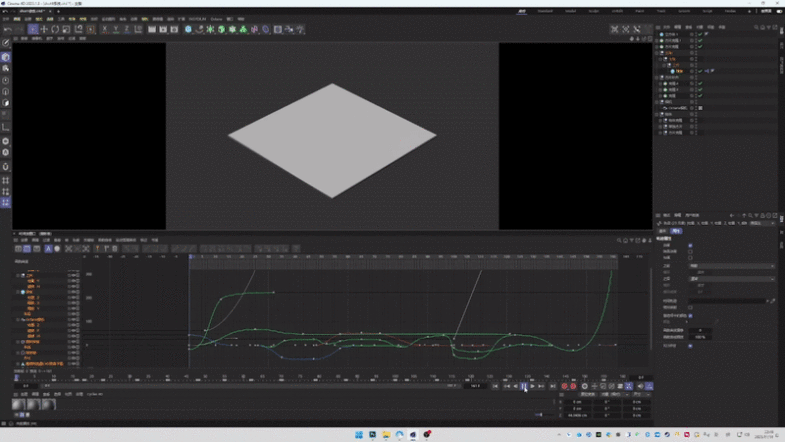
Task: Go to the end of animation
Action: pyautogui.click(x=552, y=386)
